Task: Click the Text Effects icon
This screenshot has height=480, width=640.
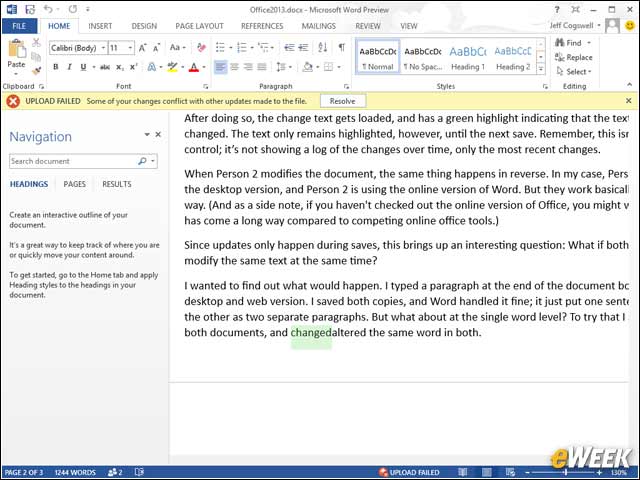Action: click(152, 67)
